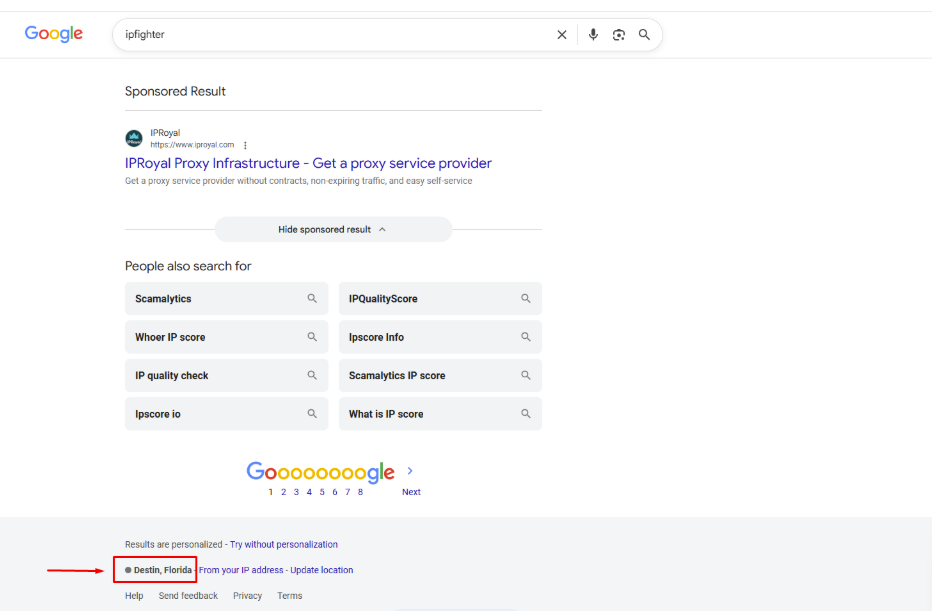Go to results page 4
The height and width of the screenshot is (611, 932).
(x=309, y=492)
